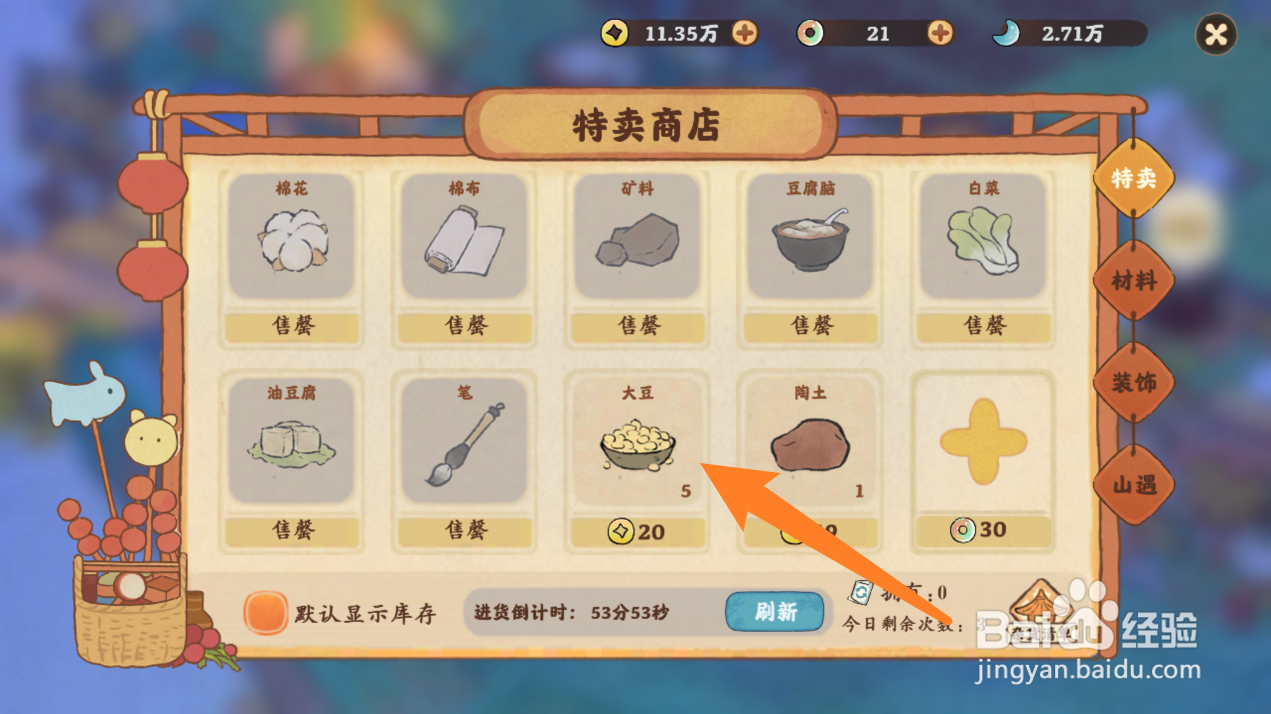Buy soybeans for 20 coins
The width and height of the screenshot is (1271, 714).
[637, 532]
